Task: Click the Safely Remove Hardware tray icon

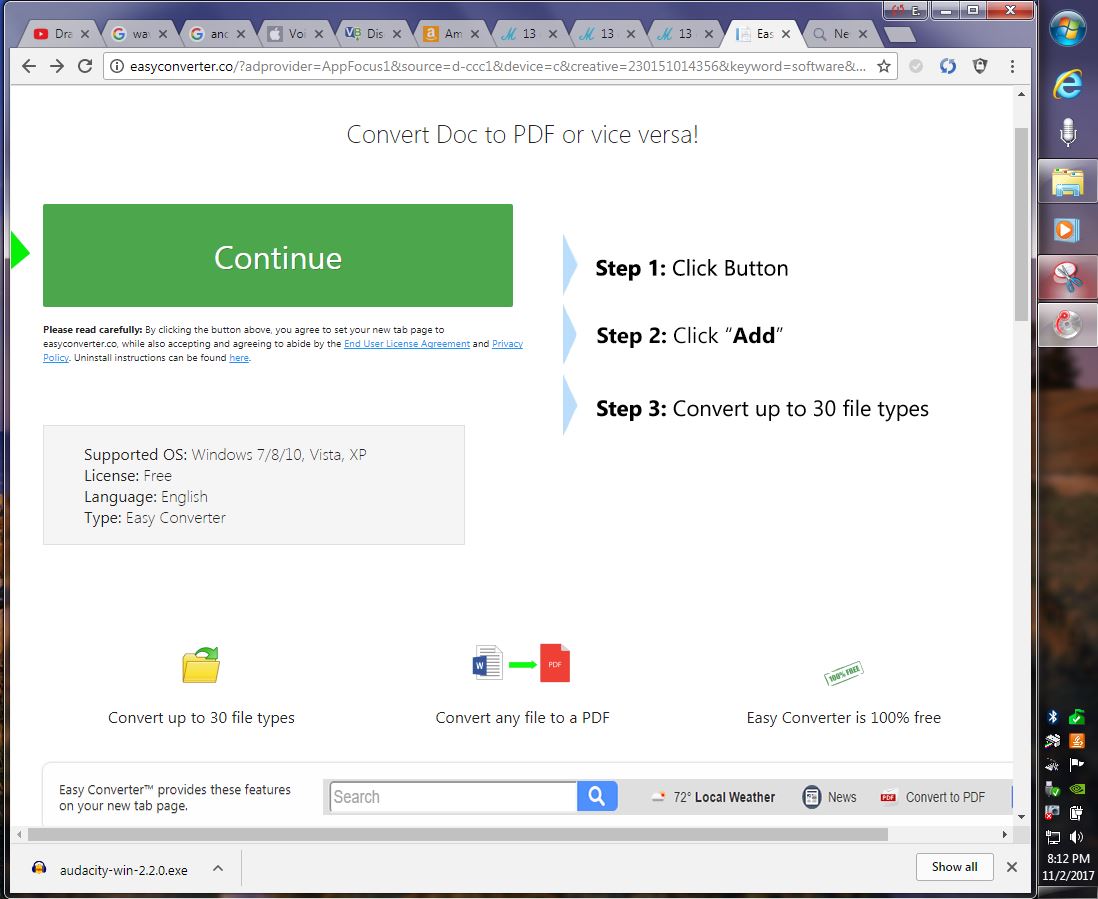Action: (x=1052, y=789)
